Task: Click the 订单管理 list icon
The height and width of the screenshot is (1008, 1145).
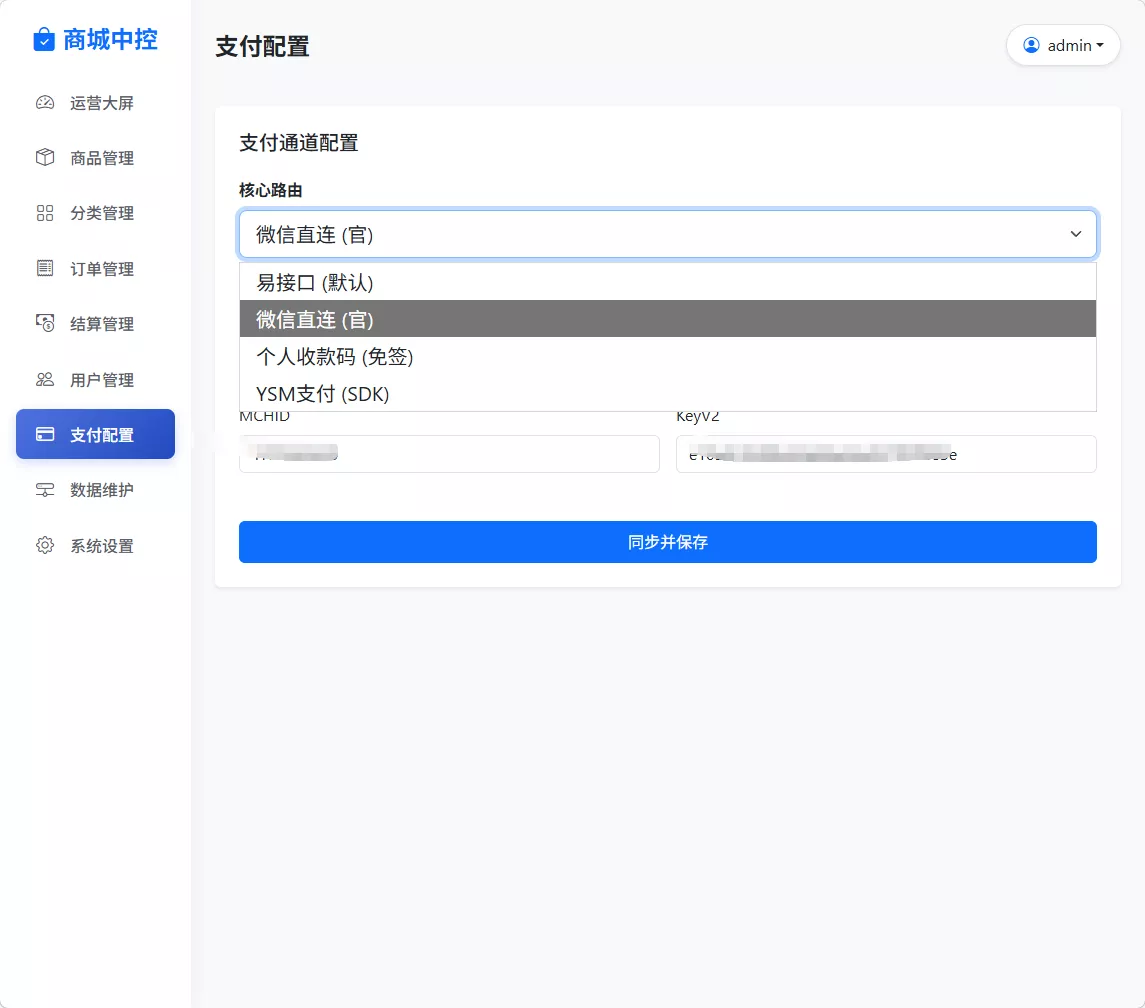Action: (x=45, y=268)
